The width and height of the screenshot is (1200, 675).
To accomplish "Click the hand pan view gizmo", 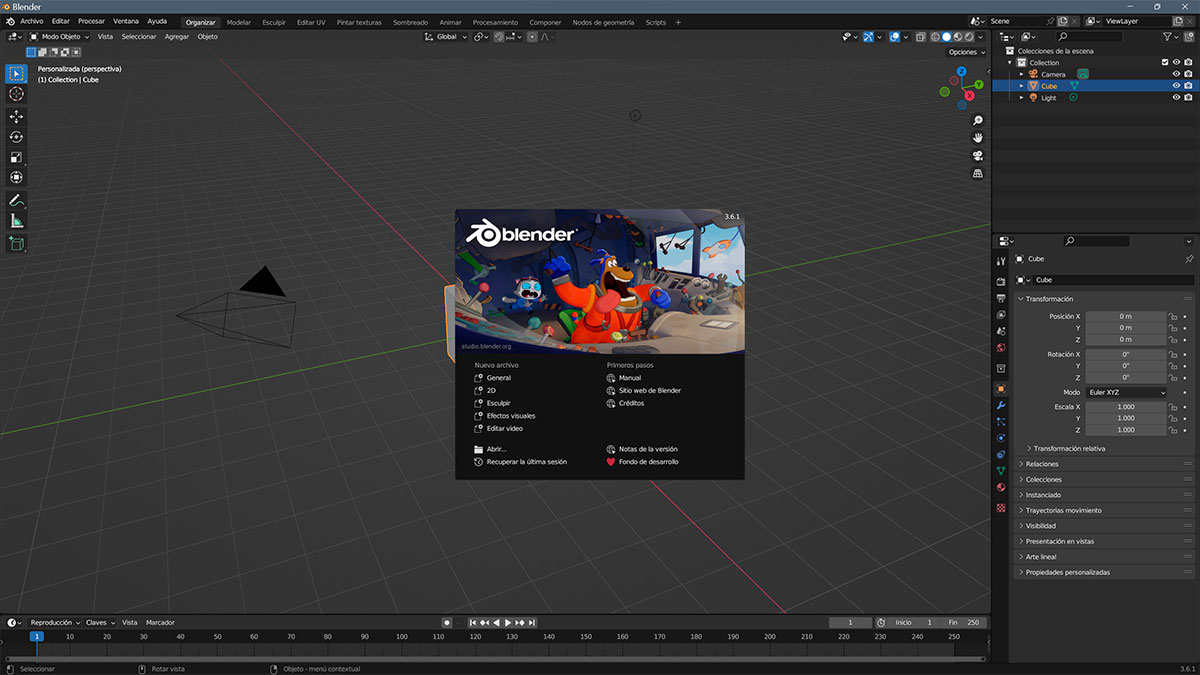I will tap(978, 137).
